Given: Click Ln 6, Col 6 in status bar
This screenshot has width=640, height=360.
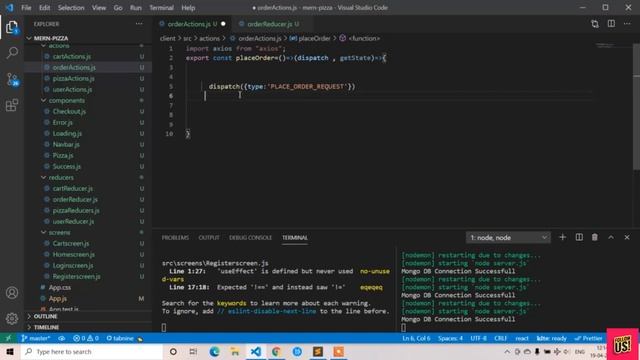Looking at the screenshot, I should pos(416,338).
